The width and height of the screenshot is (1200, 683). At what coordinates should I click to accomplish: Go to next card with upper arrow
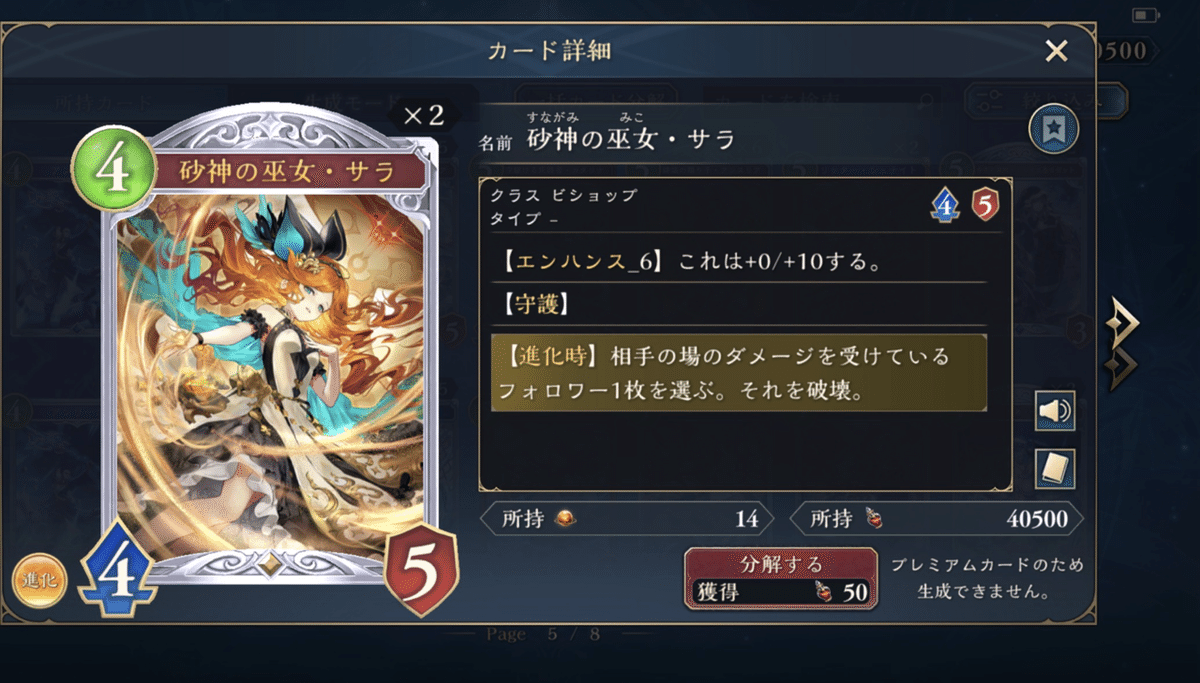(1123, 323)
